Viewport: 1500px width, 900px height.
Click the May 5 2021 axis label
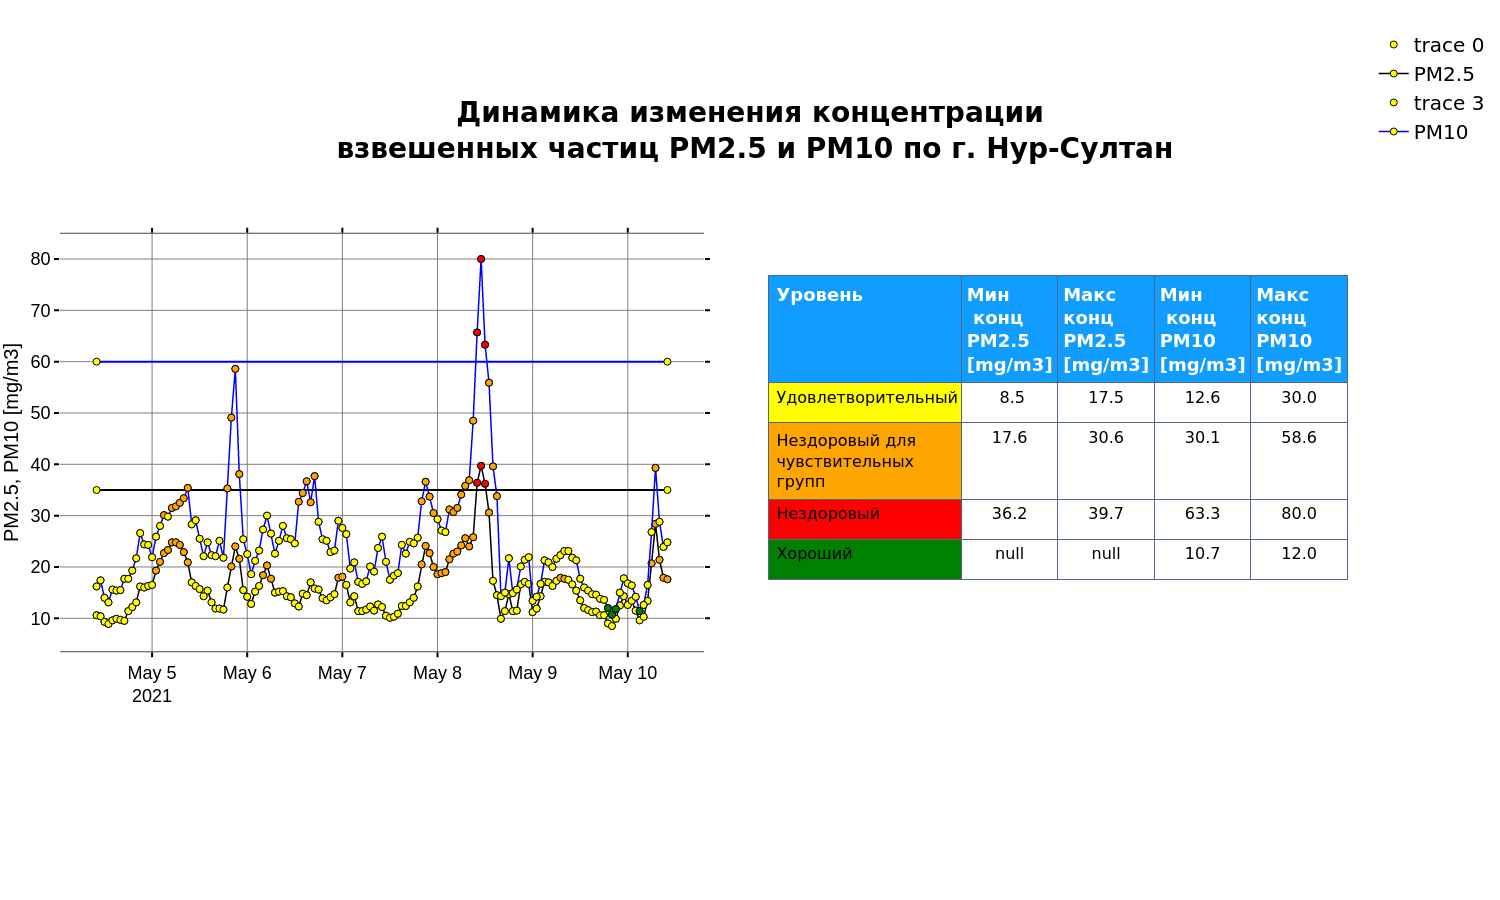click(152, 684)
